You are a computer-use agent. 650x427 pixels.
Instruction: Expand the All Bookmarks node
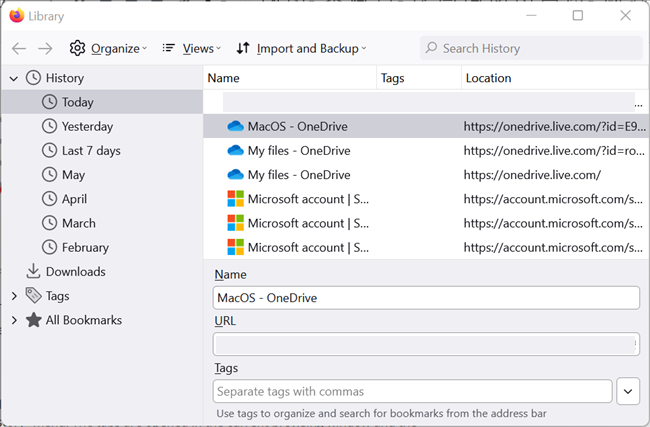tap(14, 320)
